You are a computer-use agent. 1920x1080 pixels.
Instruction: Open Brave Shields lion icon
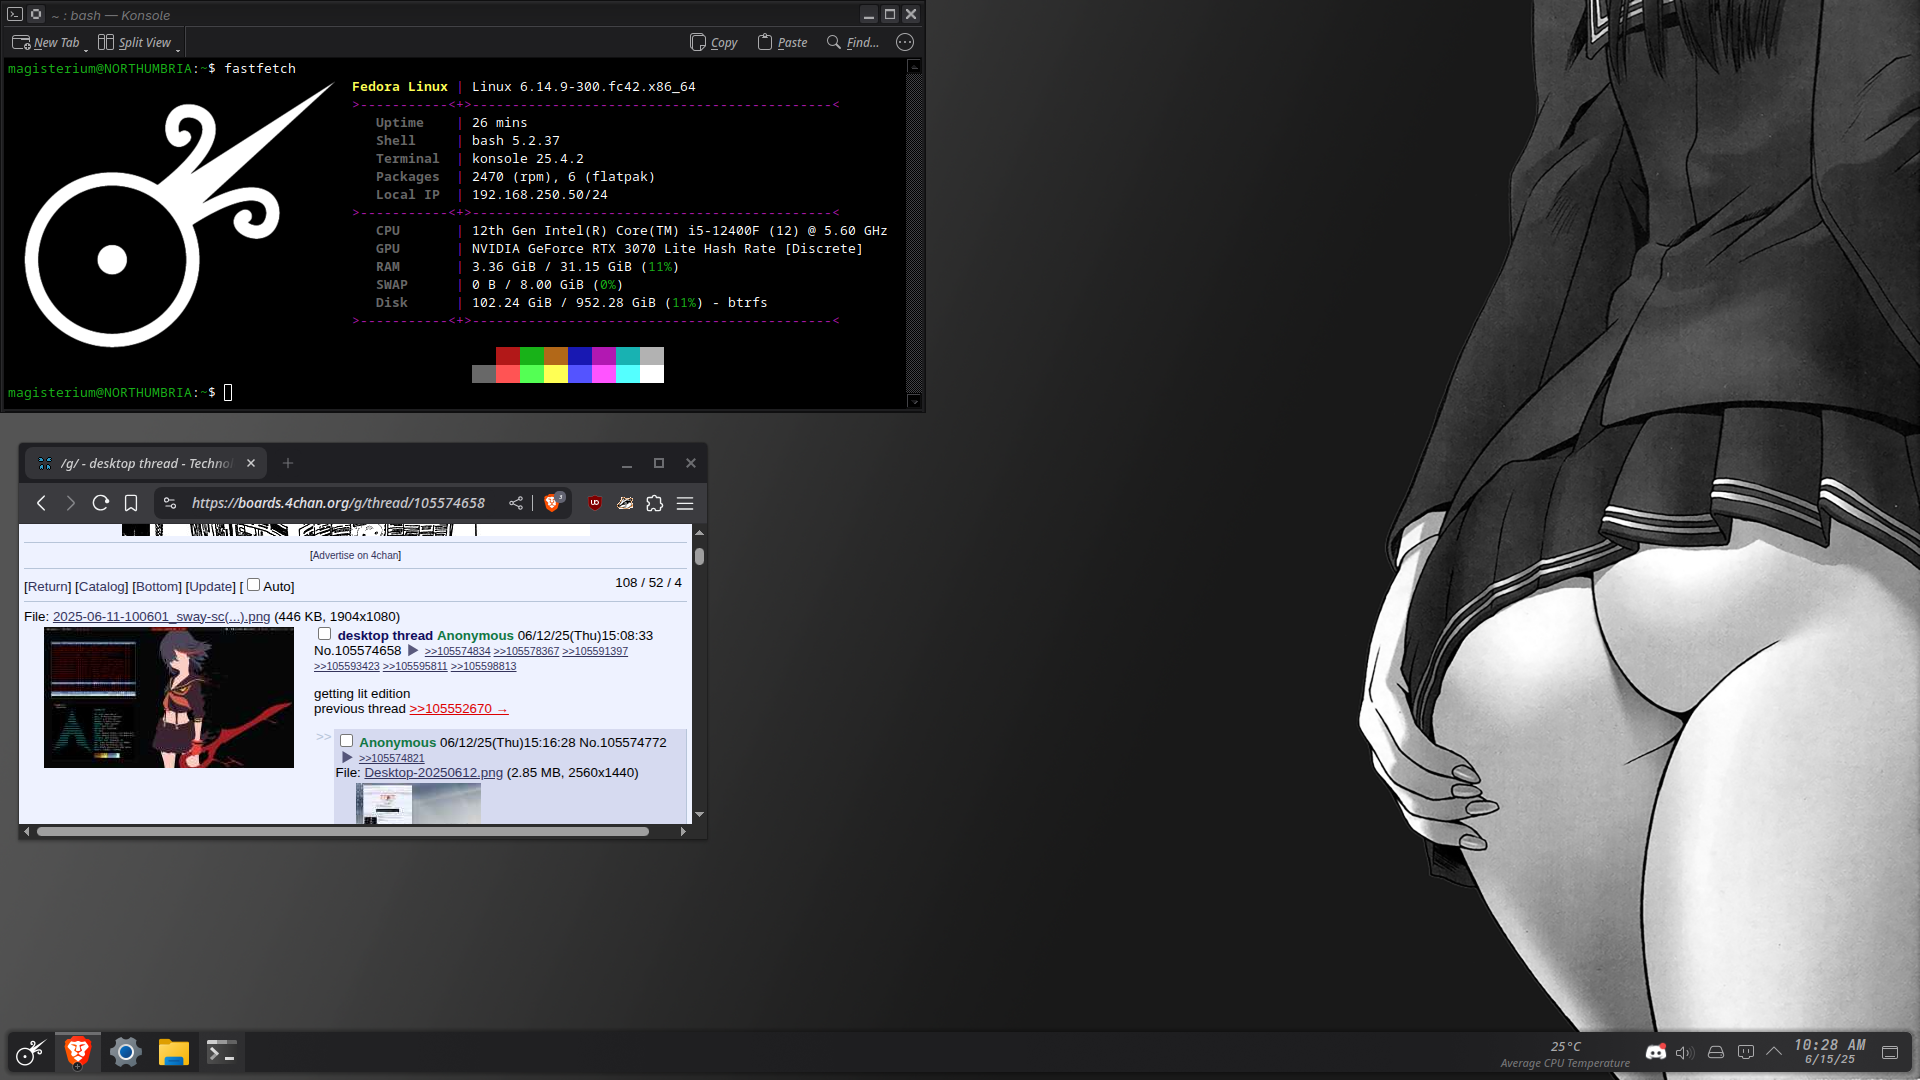[x=553, y=502]
